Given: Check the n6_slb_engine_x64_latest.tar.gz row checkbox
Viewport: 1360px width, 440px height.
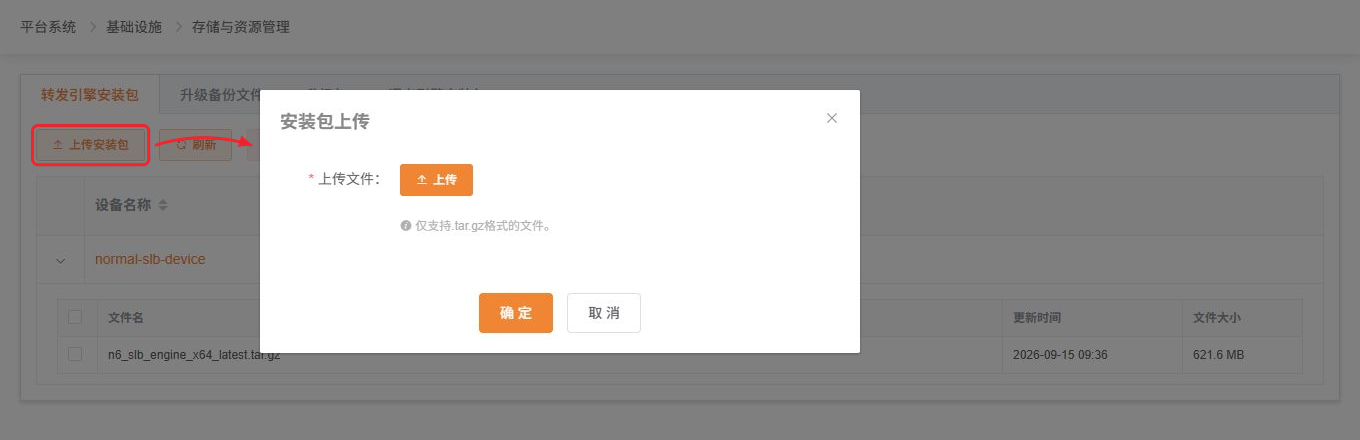Looking at the screenshot, I should (x=75, y=354).
